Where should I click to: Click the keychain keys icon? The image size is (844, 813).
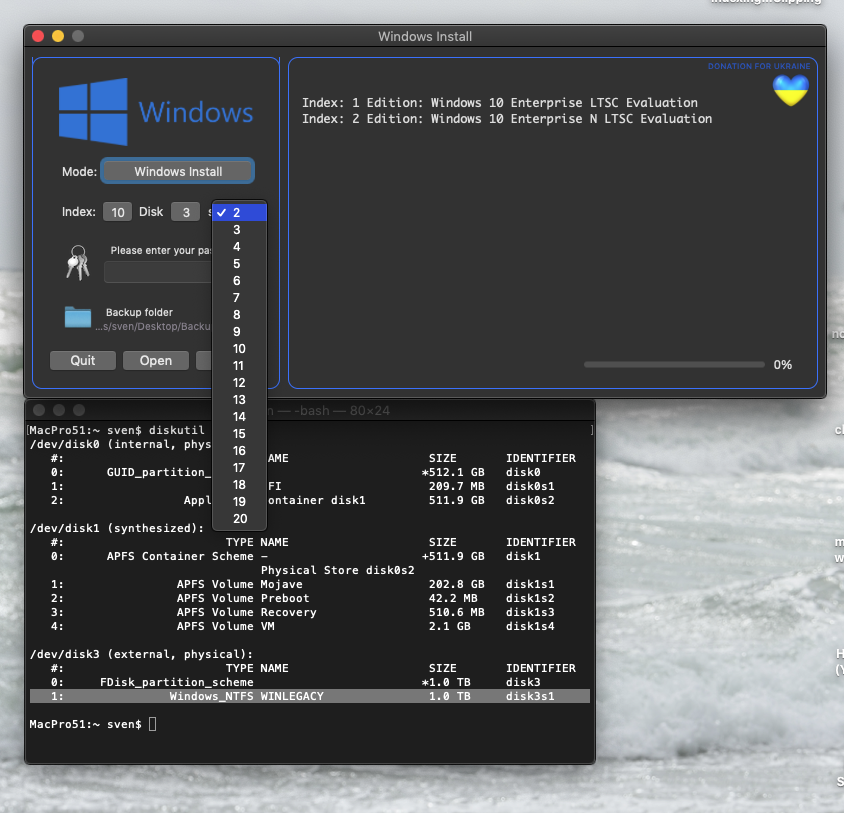pyautogui.click(x=78, y=263)
